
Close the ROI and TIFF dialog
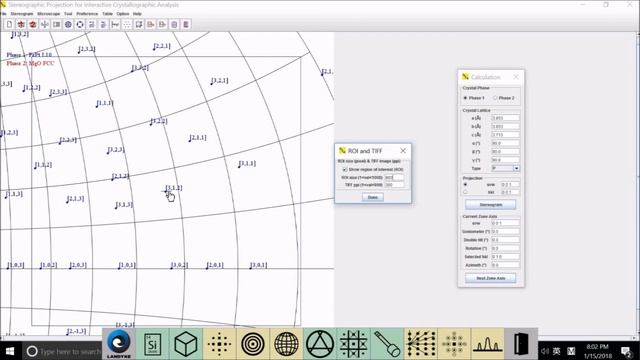click(403, 151)
